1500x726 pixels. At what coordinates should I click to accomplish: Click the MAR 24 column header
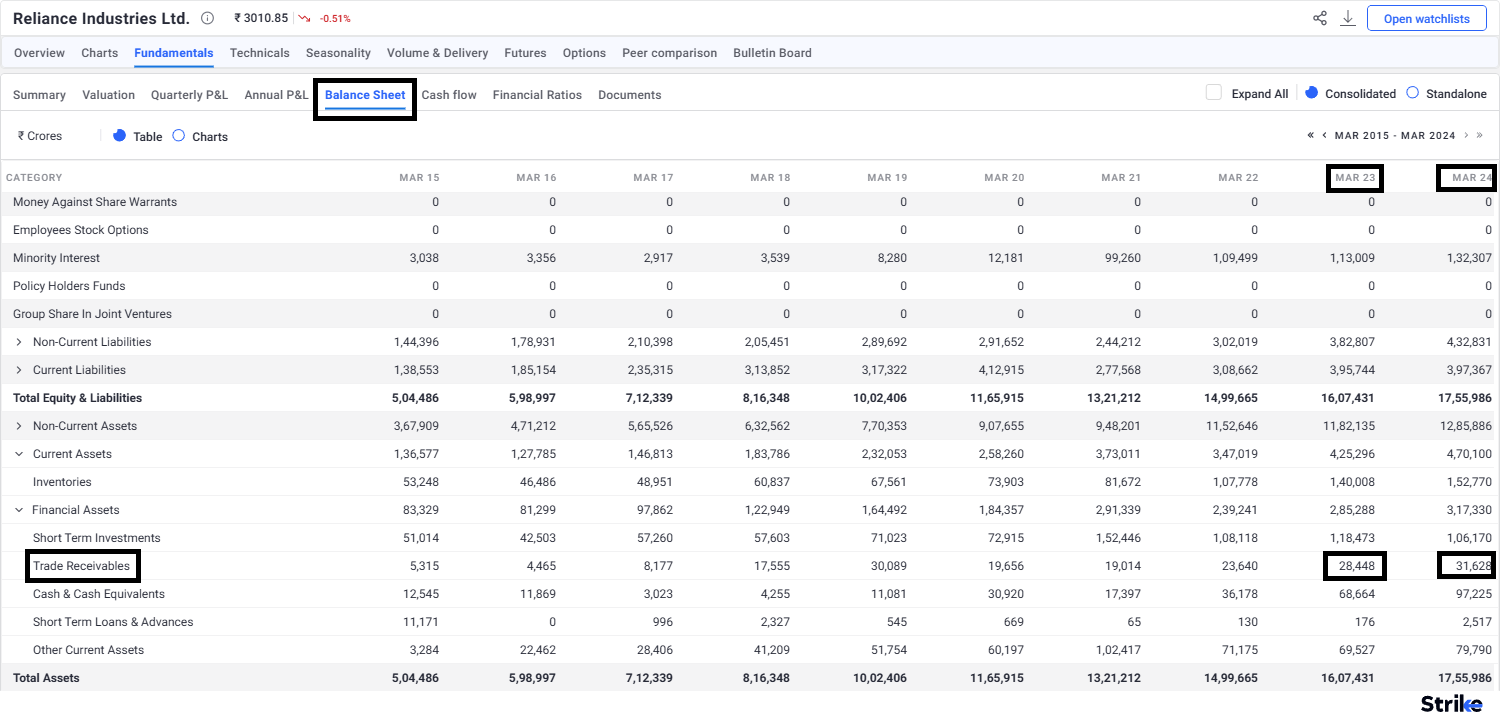pos(1472,177)
